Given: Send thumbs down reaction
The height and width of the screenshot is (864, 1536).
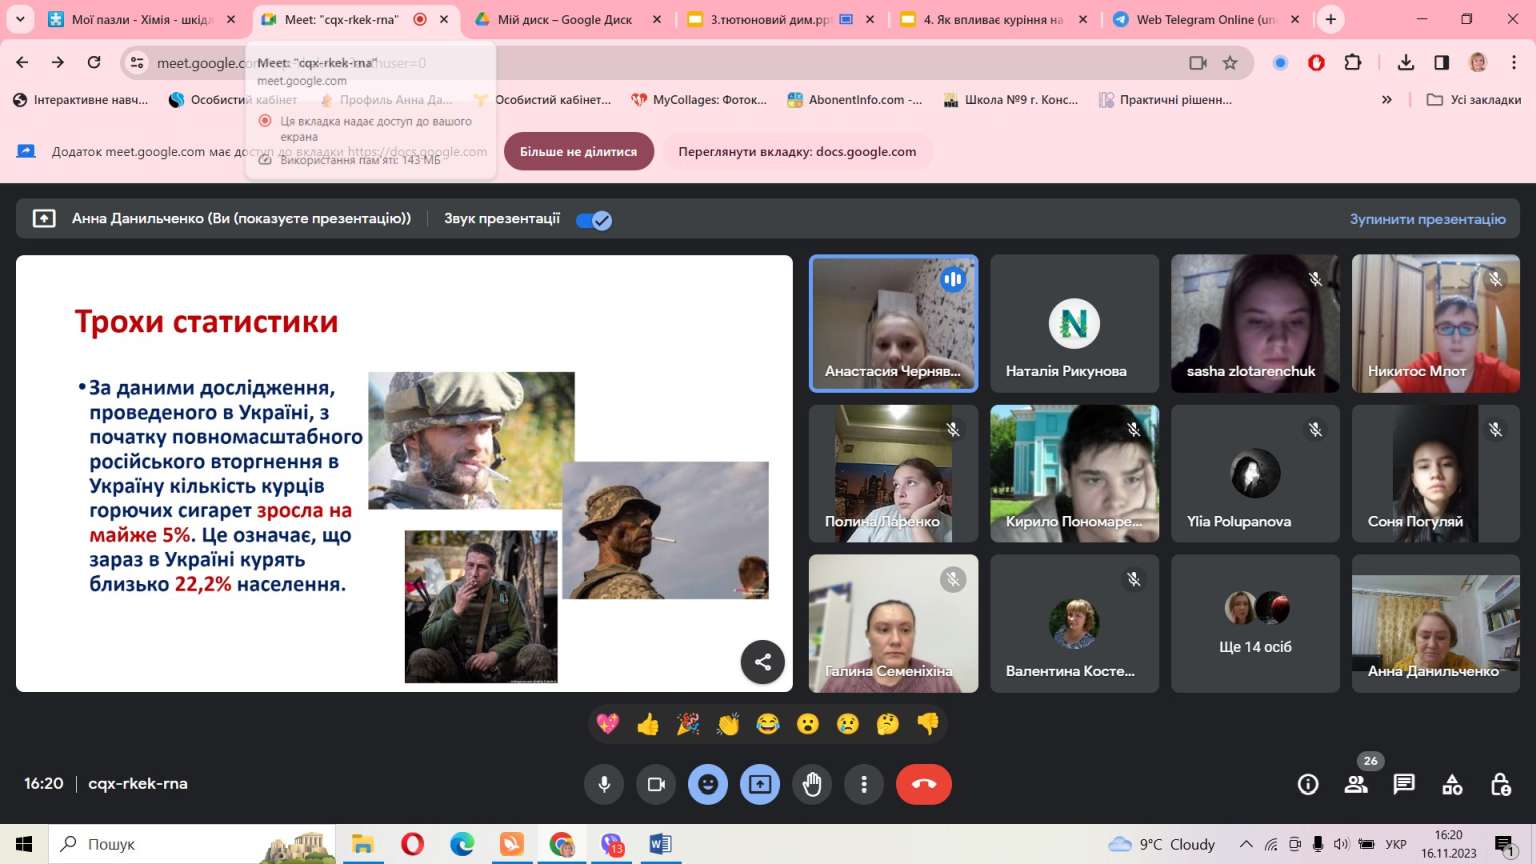Looking at the screenshot, I should click(928, 723).
